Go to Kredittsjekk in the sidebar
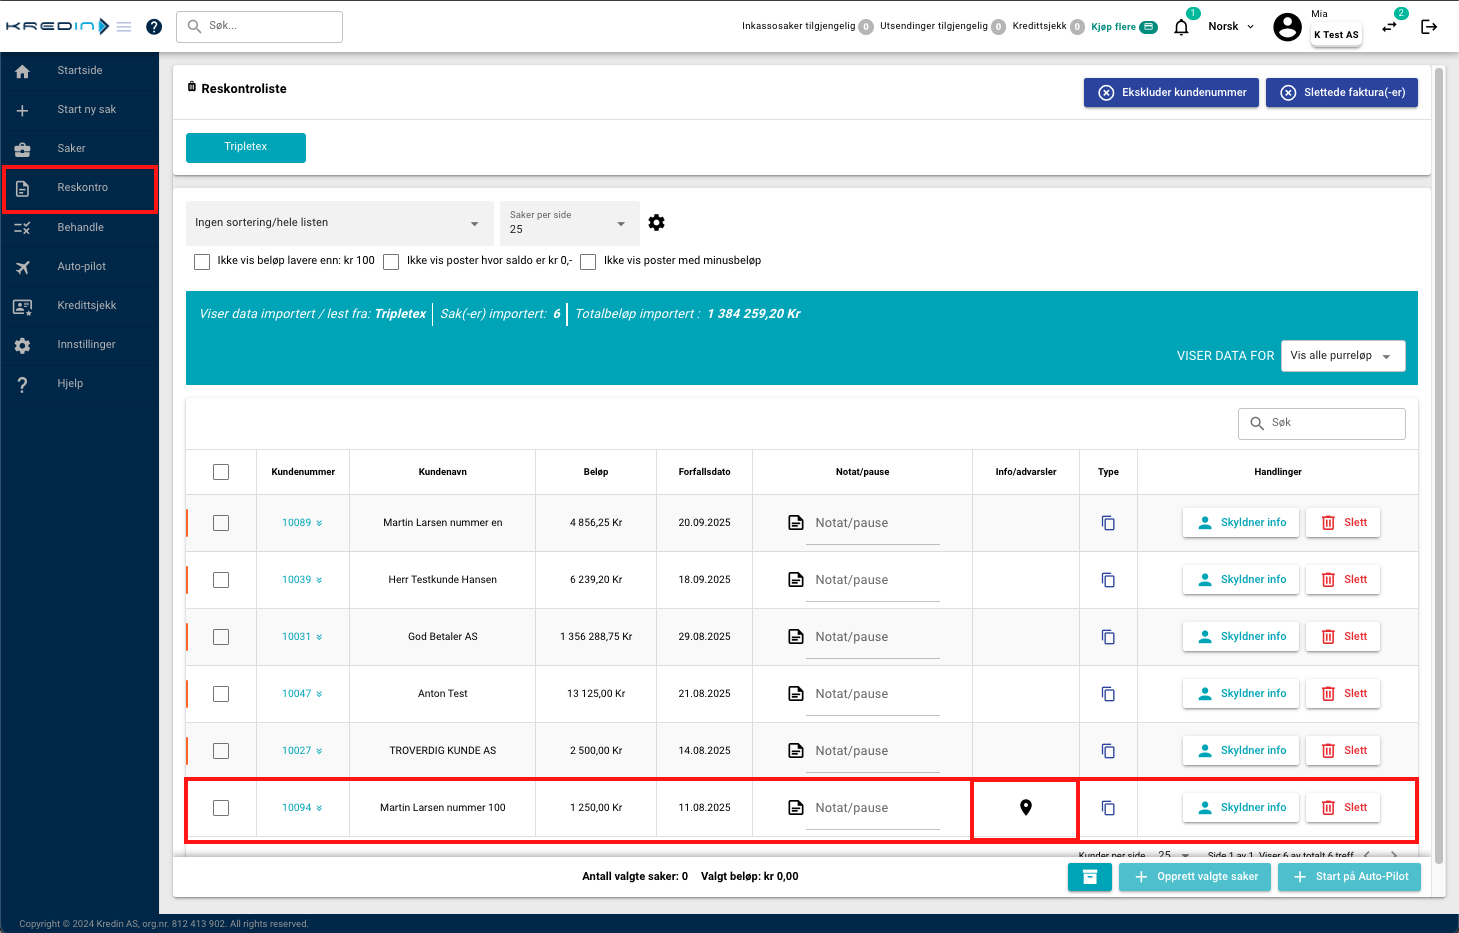The width and height of the screenshot is (1459, 933). [x=86, y=306]
